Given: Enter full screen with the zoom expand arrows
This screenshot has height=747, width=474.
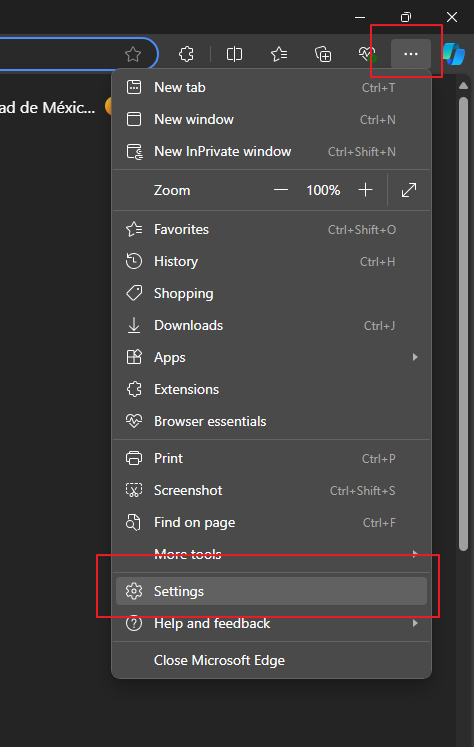Looking at the screenshot, I should 409,190.
